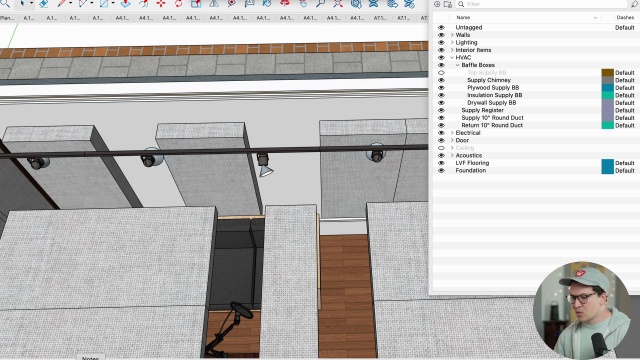Hide the Untagged tag
This screenshot has height=360, width=640.
(441, 27)
